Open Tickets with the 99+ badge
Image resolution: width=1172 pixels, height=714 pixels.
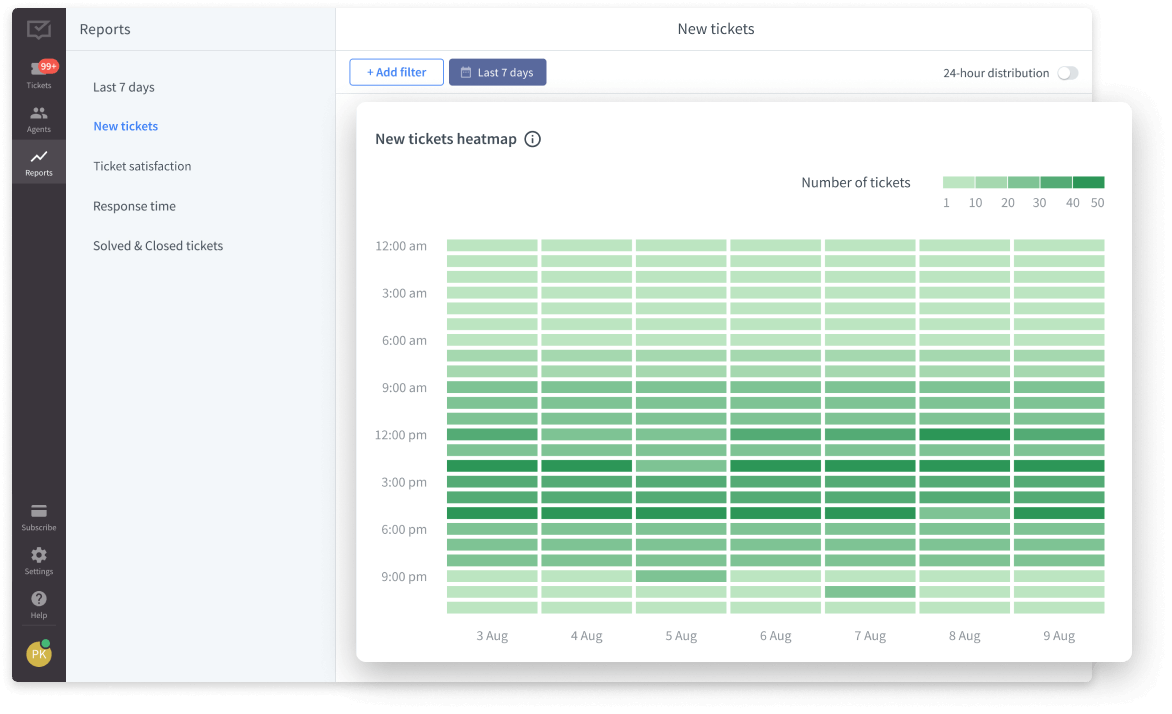(x=39, y=75)
